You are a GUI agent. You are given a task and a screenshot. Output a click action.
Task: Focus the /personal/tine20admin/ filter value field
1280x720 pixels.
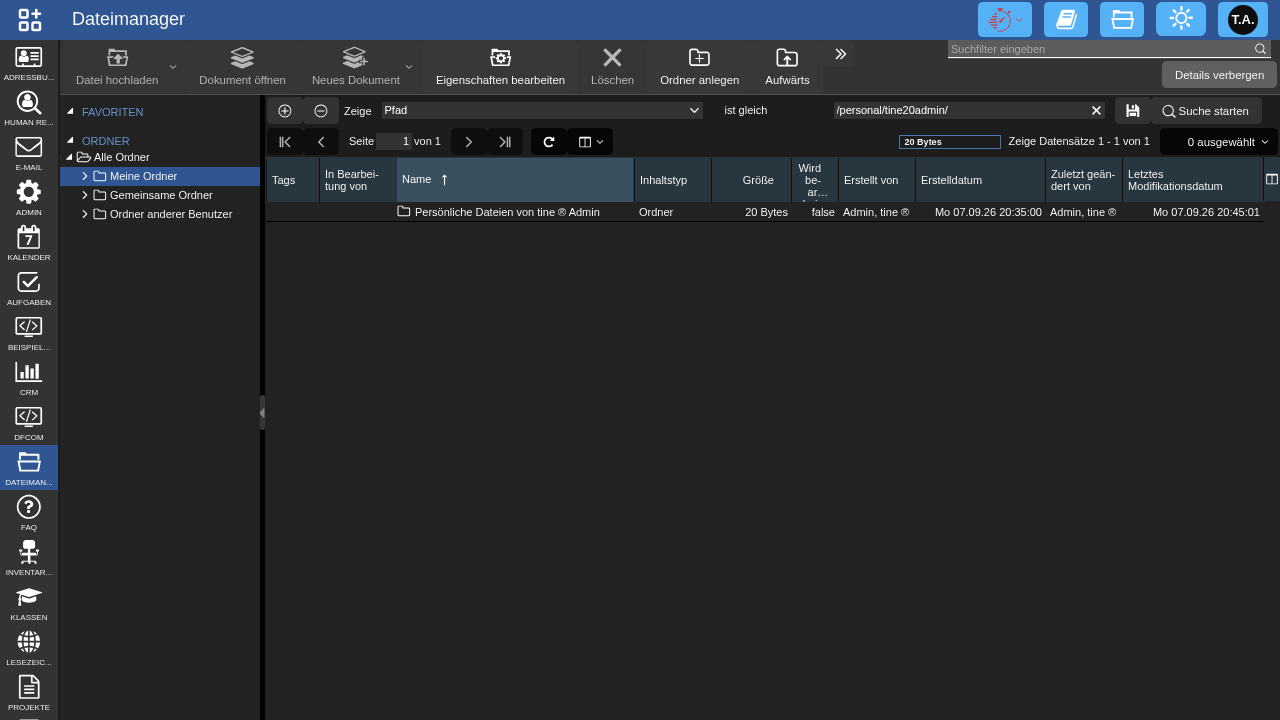(960, 110)
